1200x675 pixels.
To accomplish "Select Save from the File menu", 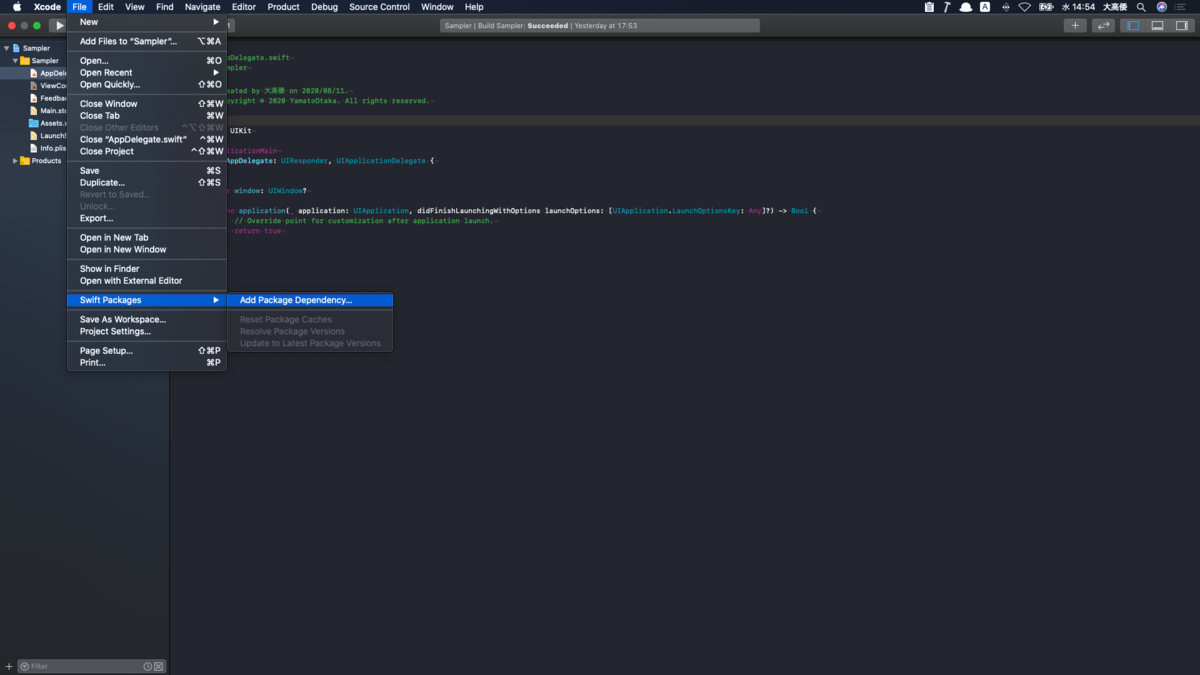I will (x=147, y=171).
